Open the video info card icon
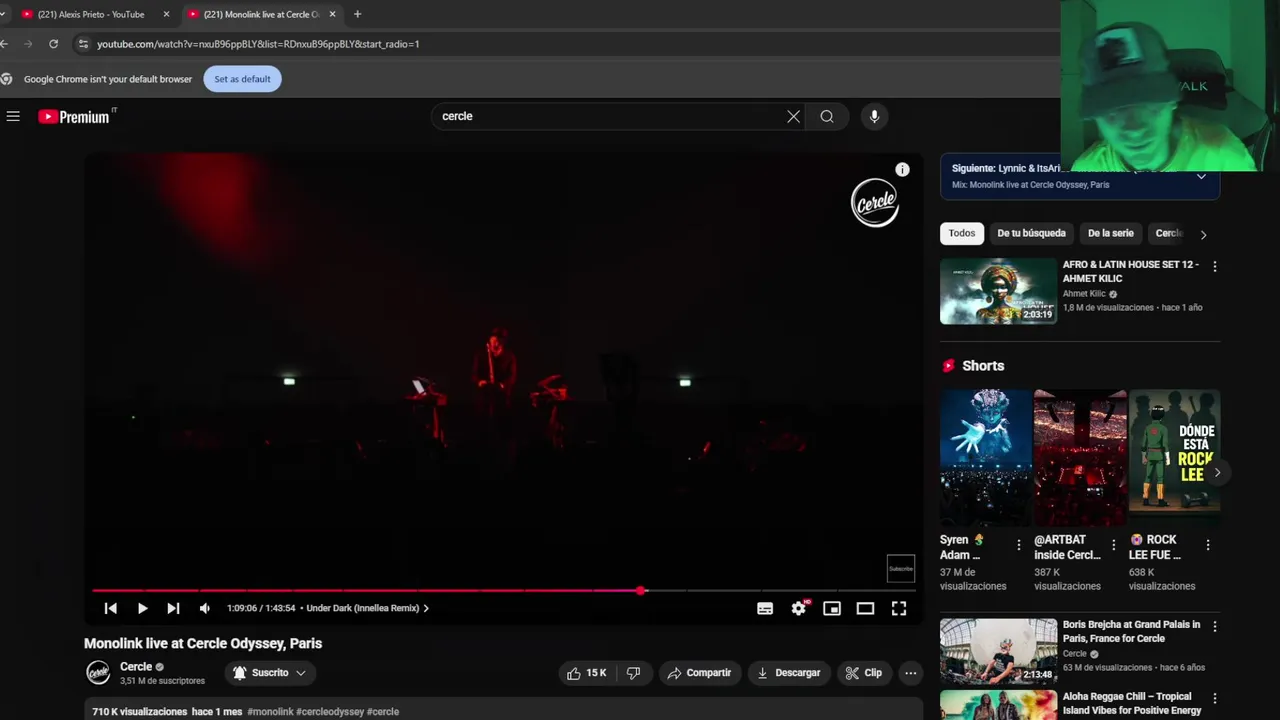This screenshot has height=720, width=1280. tap(902, 170)
